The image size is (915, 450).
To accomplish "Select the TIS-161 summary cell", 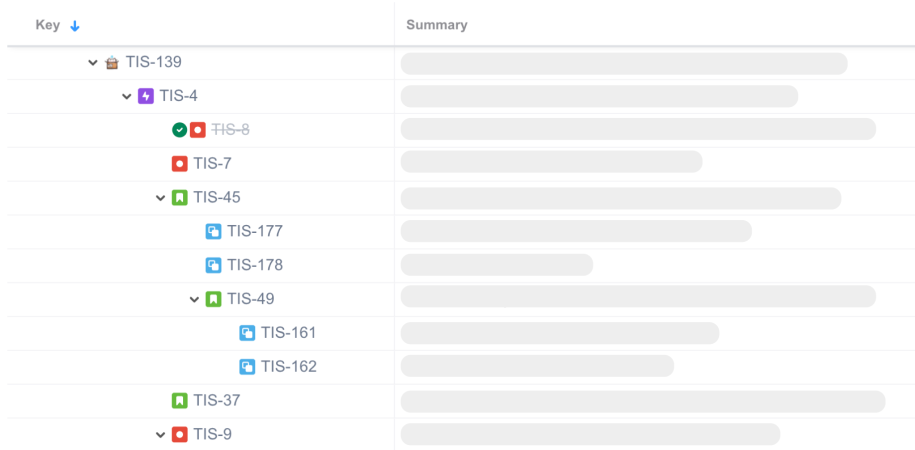I will 654,333.
